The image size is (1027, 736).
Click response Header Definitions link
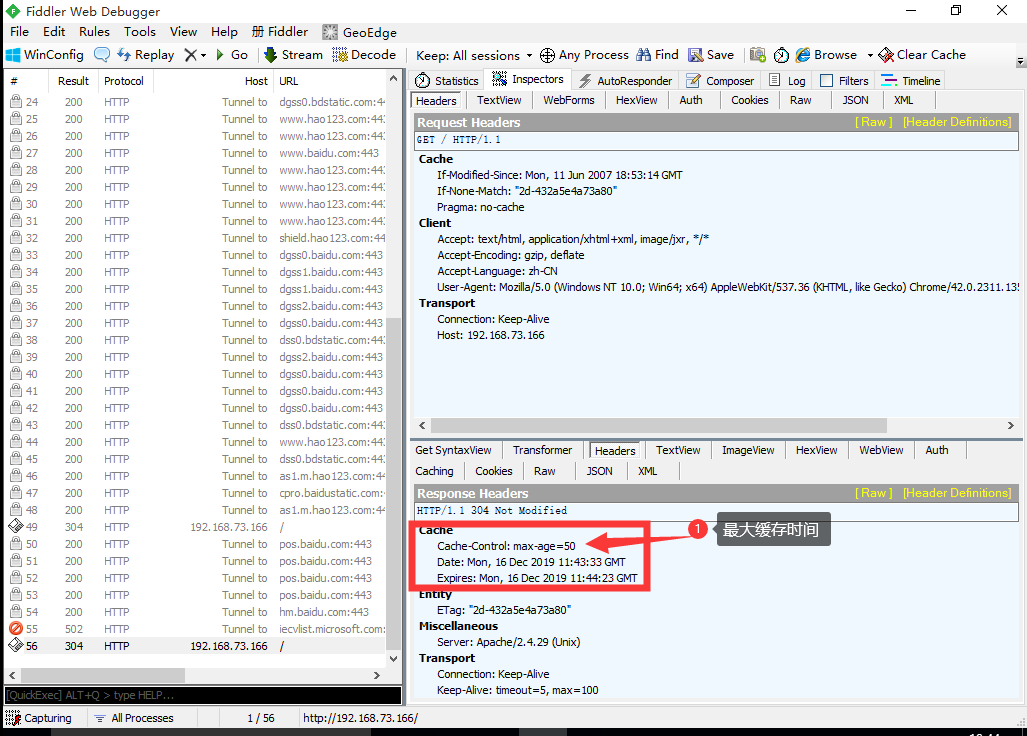[957, 493]
